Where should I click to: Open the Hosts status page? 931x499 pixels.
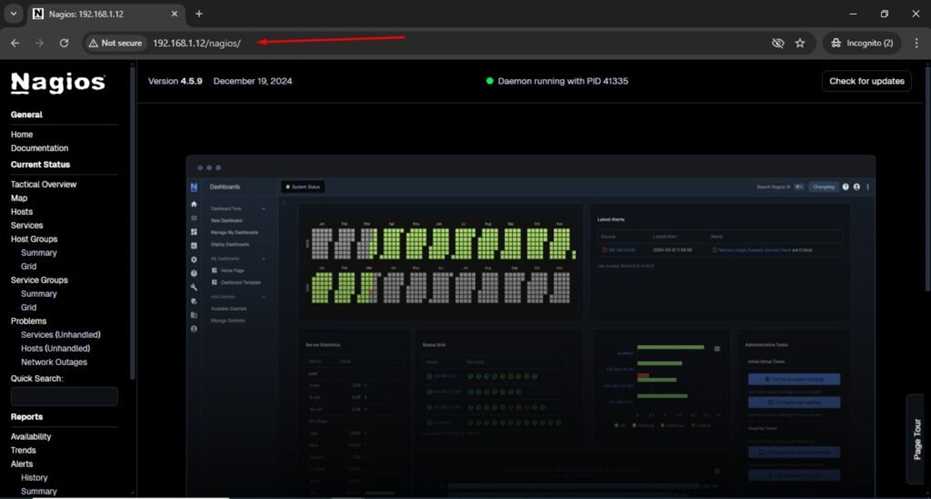click(22, 211)
